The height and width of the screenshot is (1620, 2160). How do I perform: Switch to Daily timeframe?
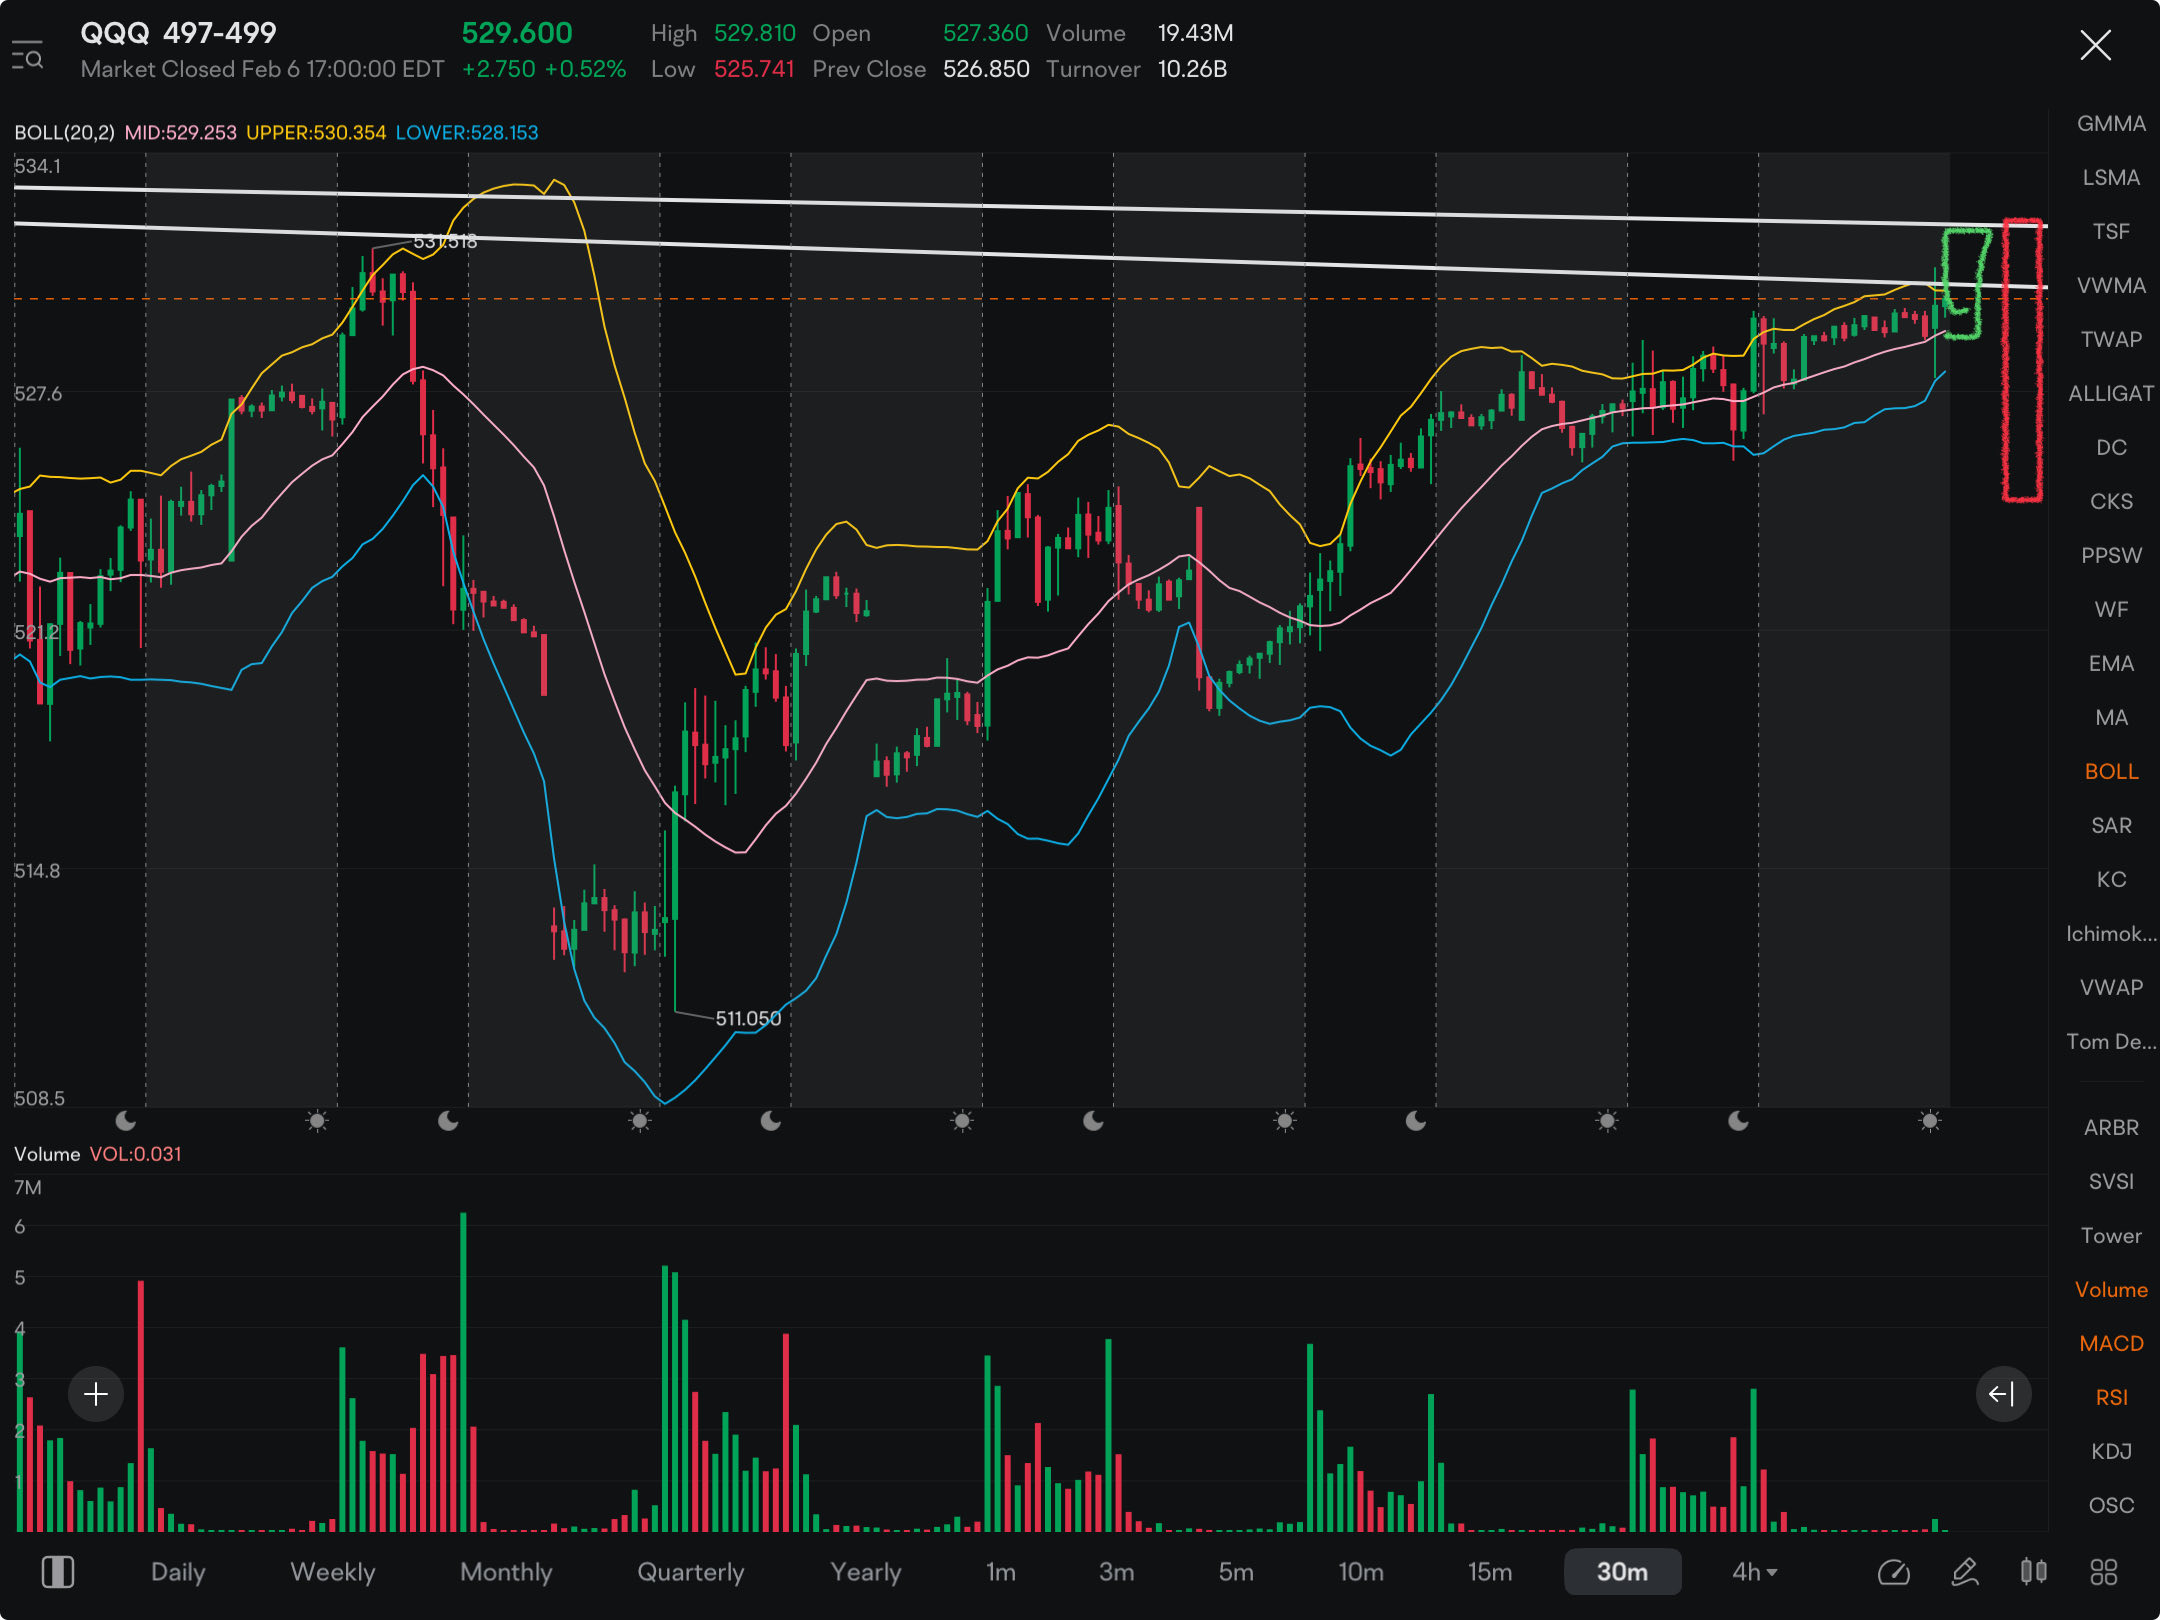click(178, 1572)
